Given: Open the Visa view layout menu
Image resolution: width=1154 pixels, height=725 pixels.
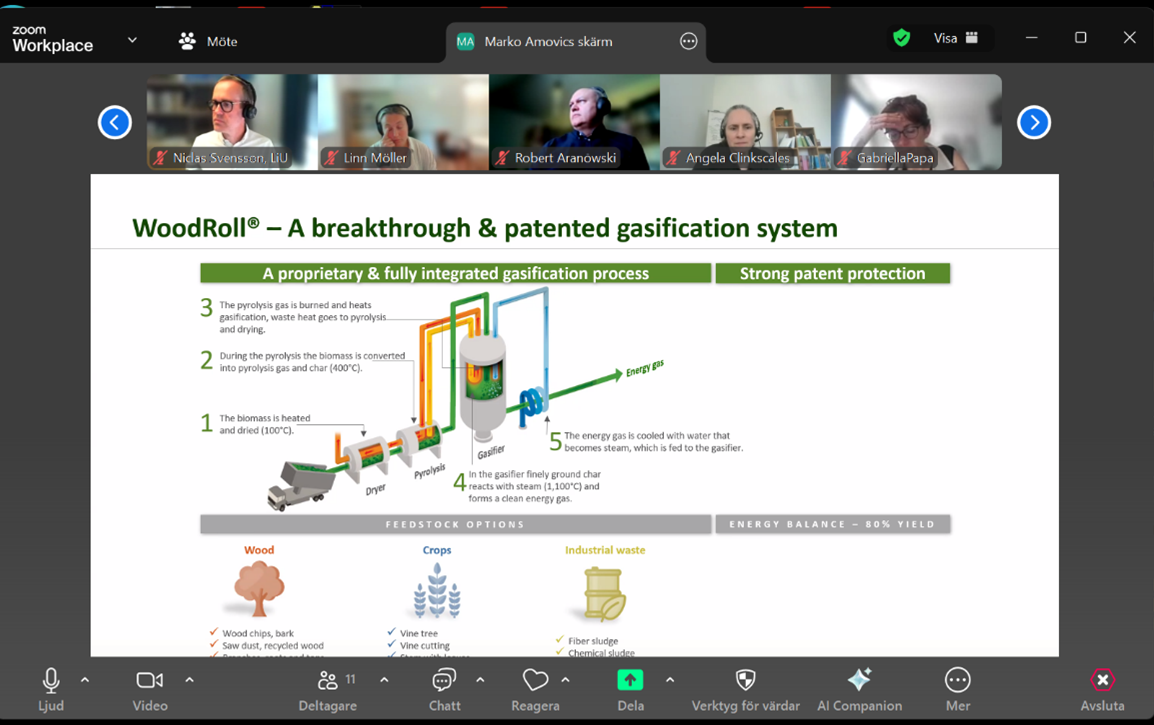Looking at the screenshot, I should click(955, 38).
